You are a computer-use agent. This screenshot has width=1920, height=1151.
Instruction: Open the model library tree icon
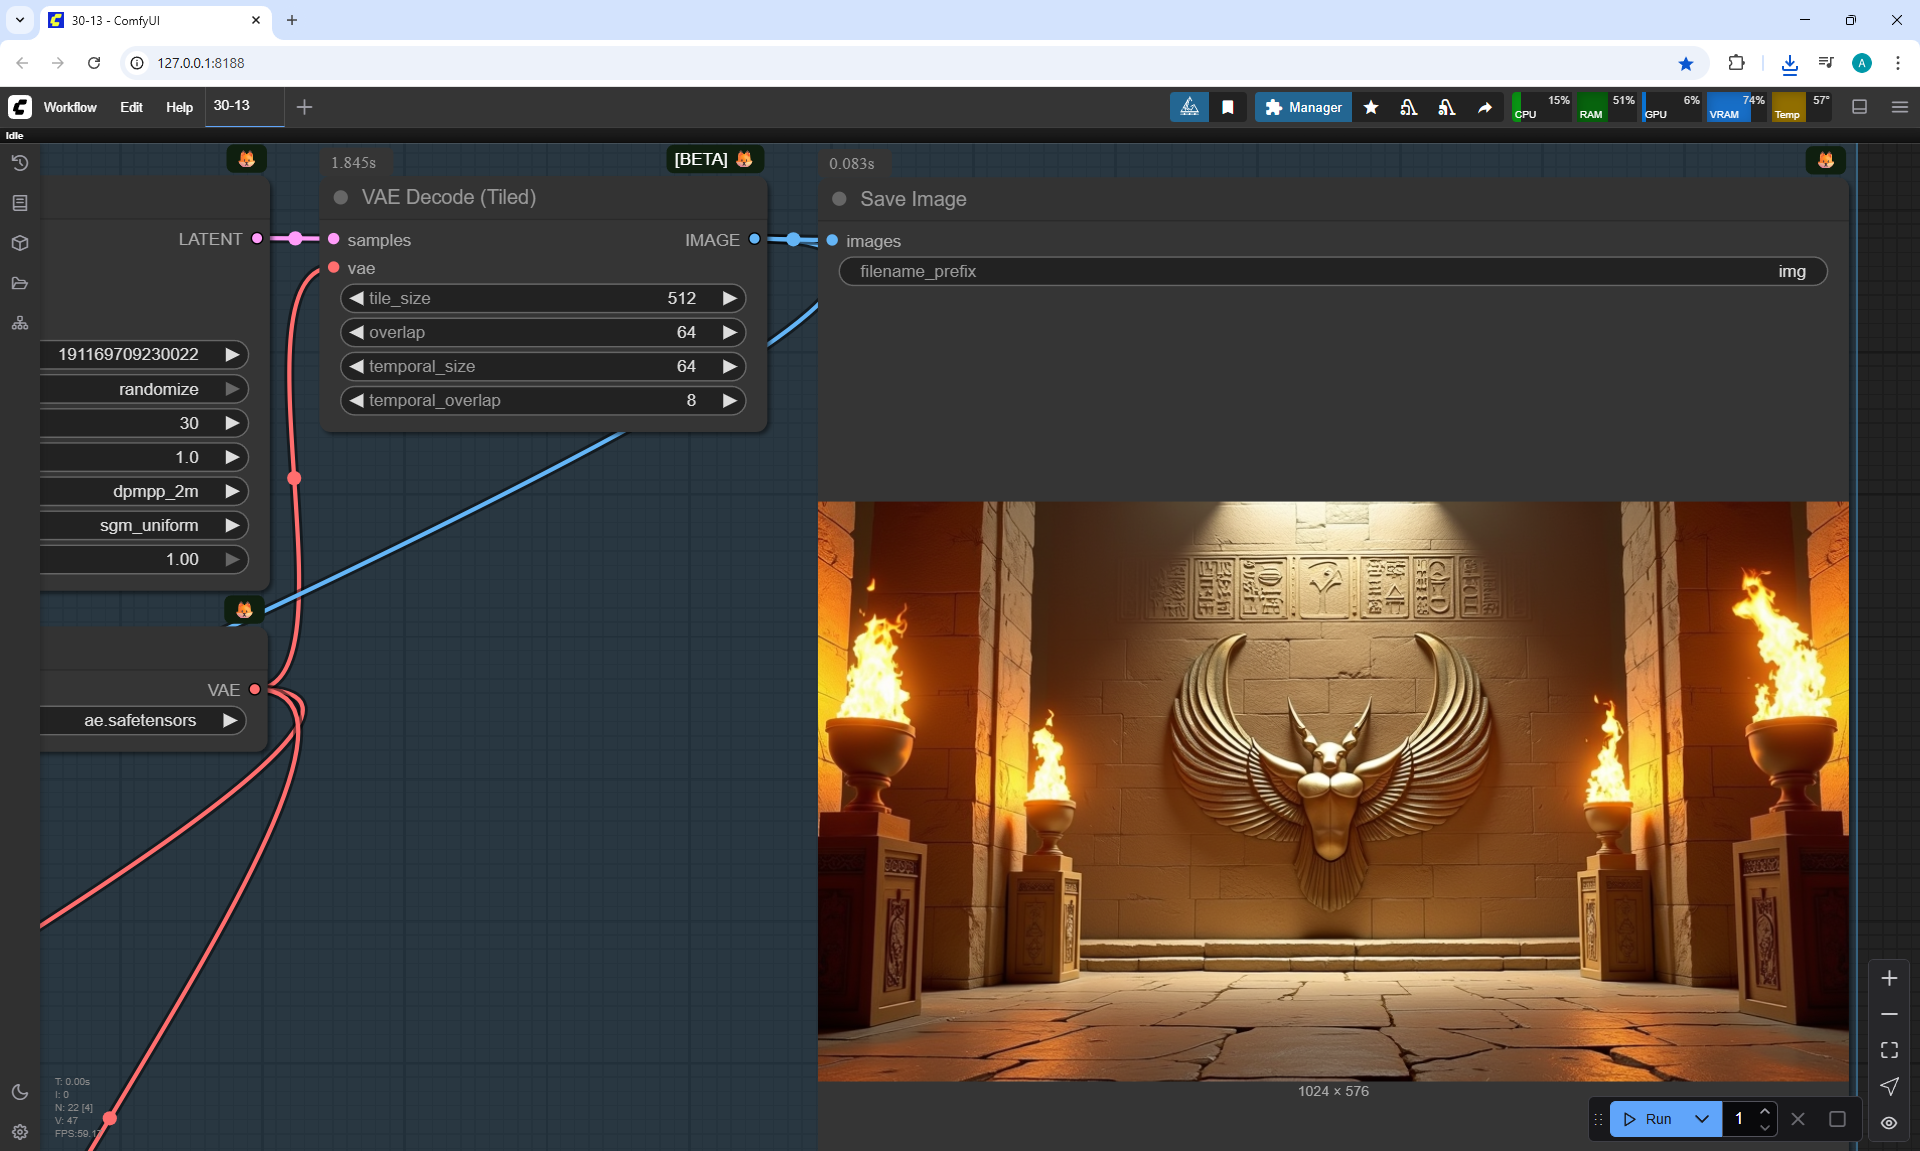(x=20, y=323)
